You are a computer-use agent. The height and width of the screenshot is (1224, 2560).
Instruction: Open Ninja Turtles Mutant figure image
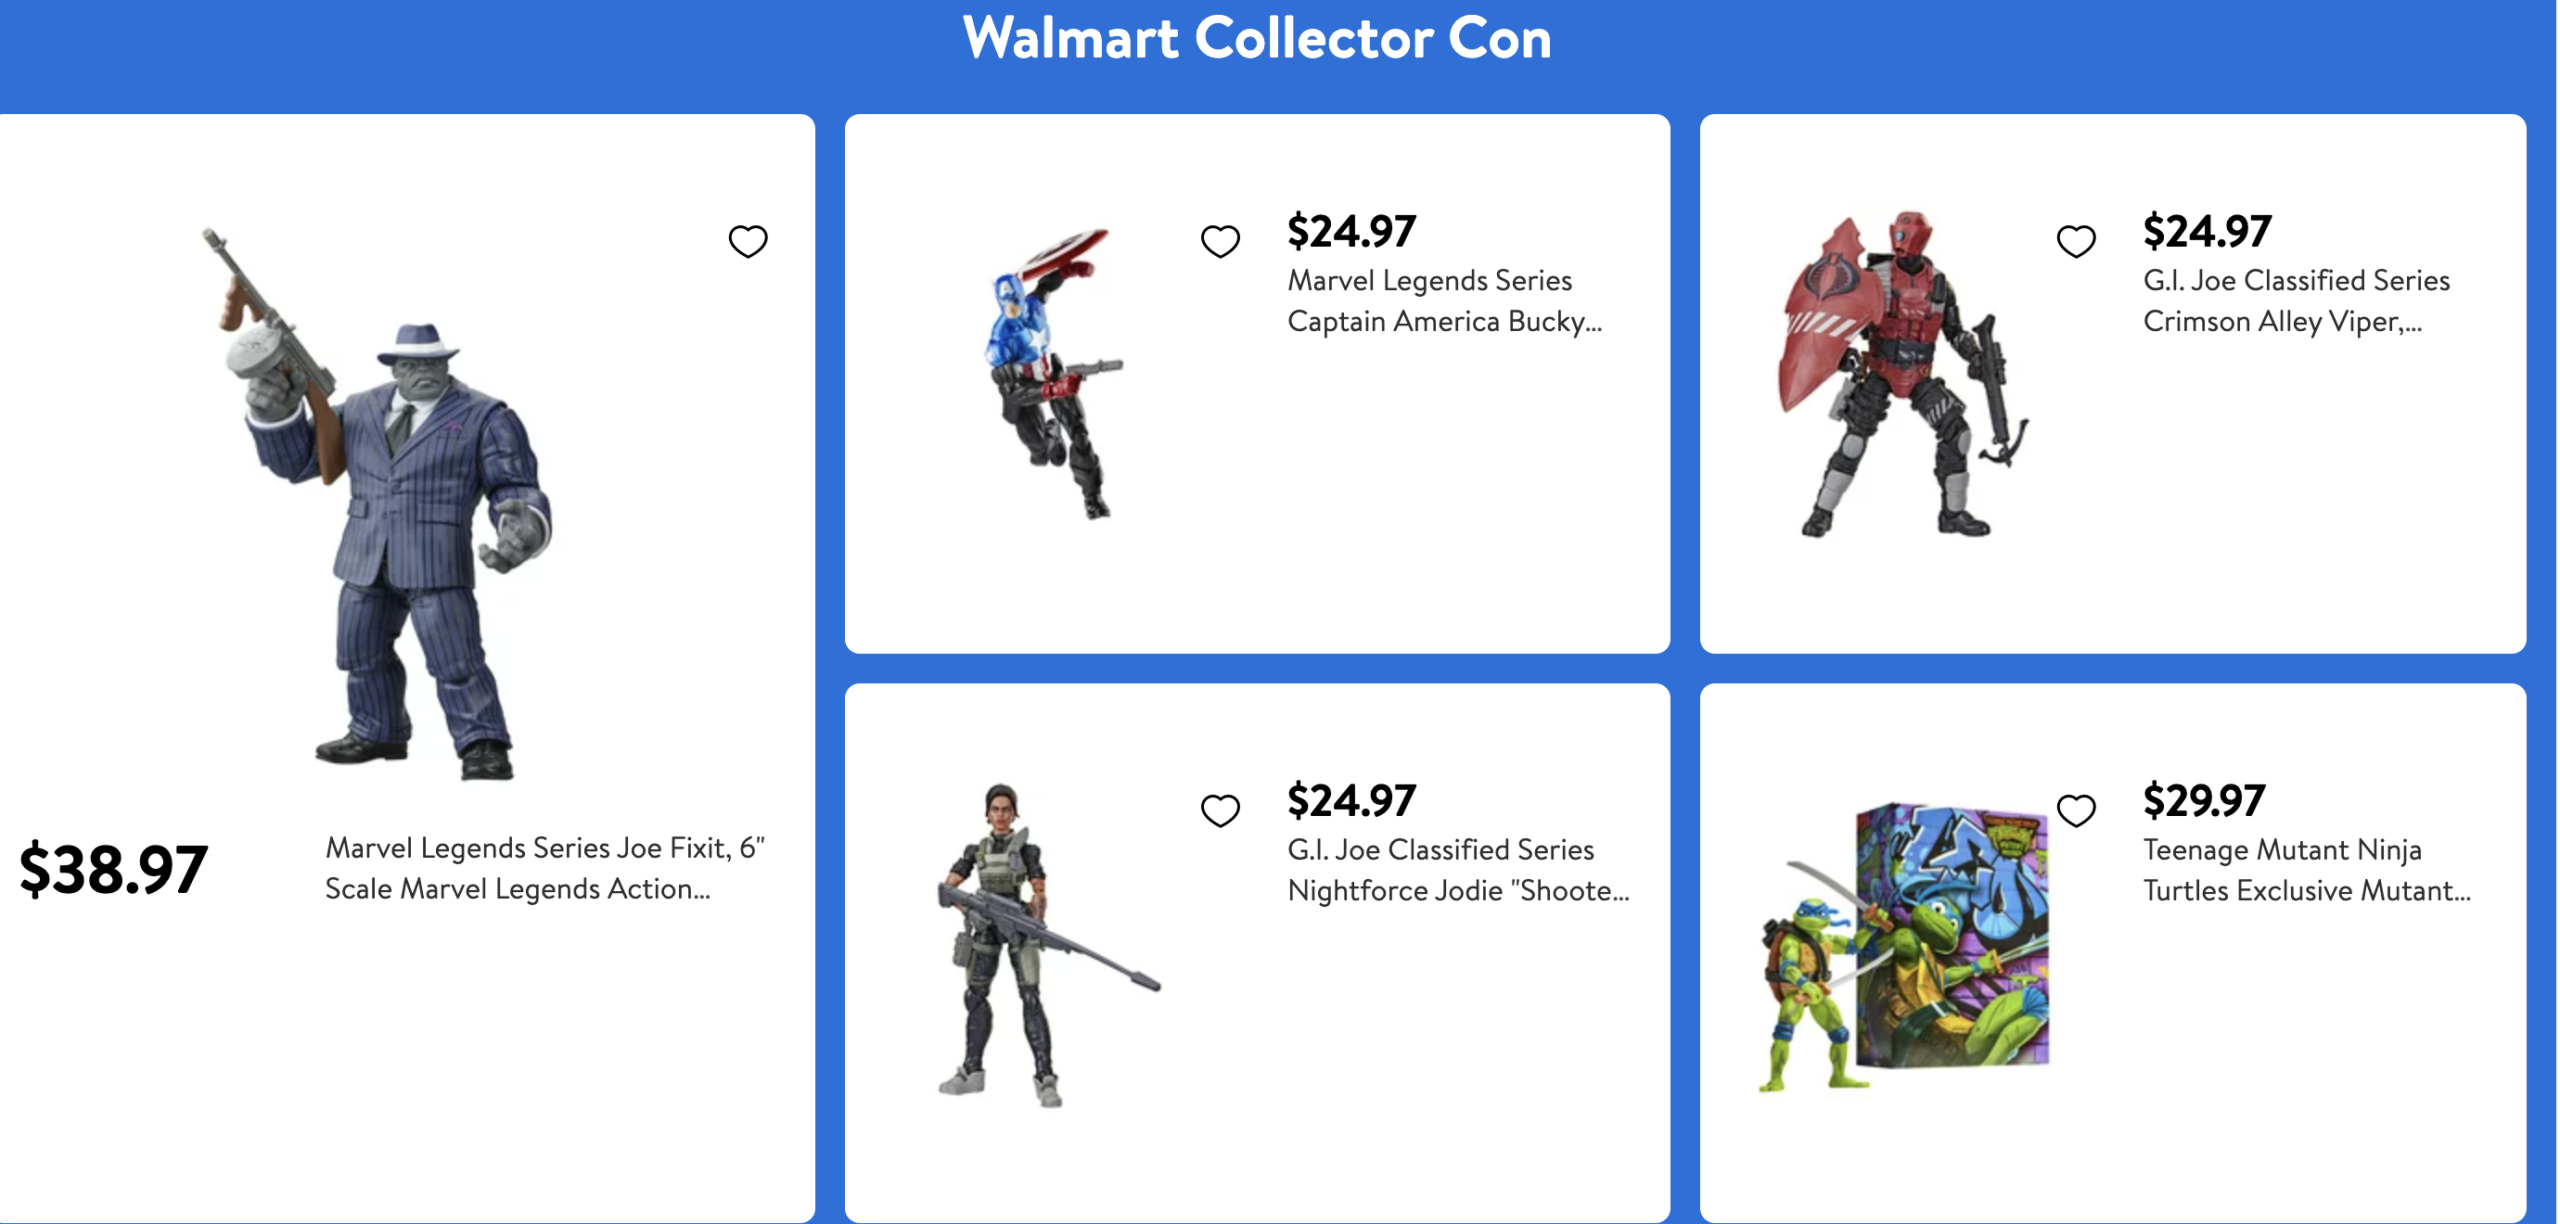[x=1905, y=945]
